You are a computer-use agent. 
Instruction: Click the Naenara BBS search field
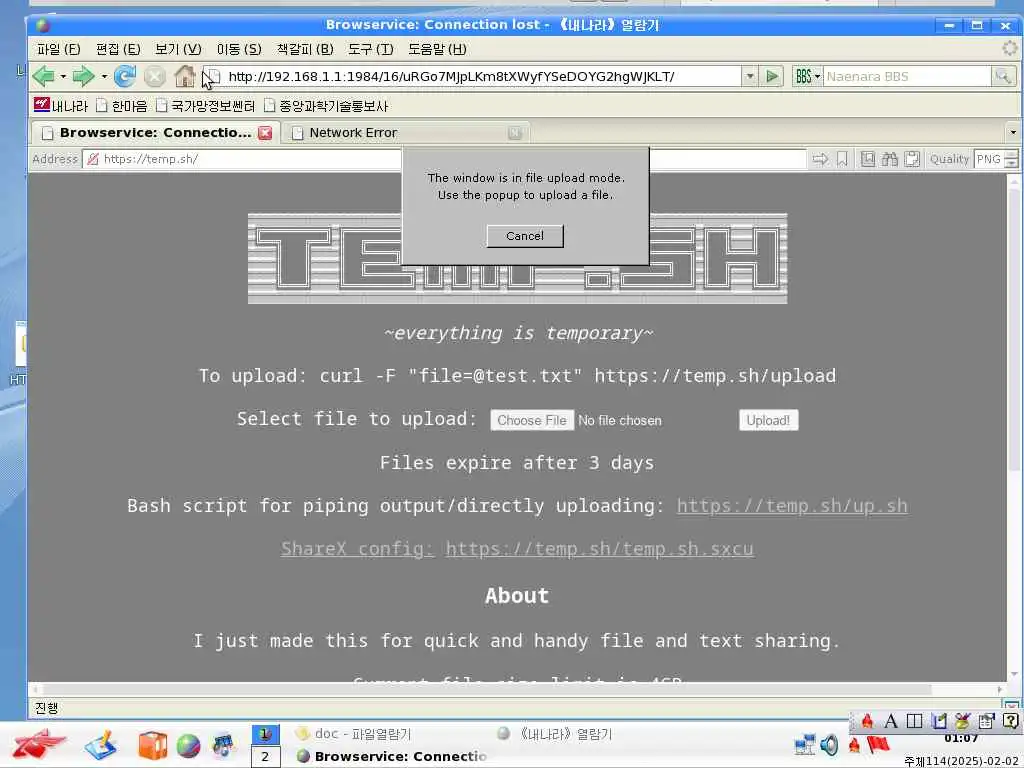coord(907,76)
